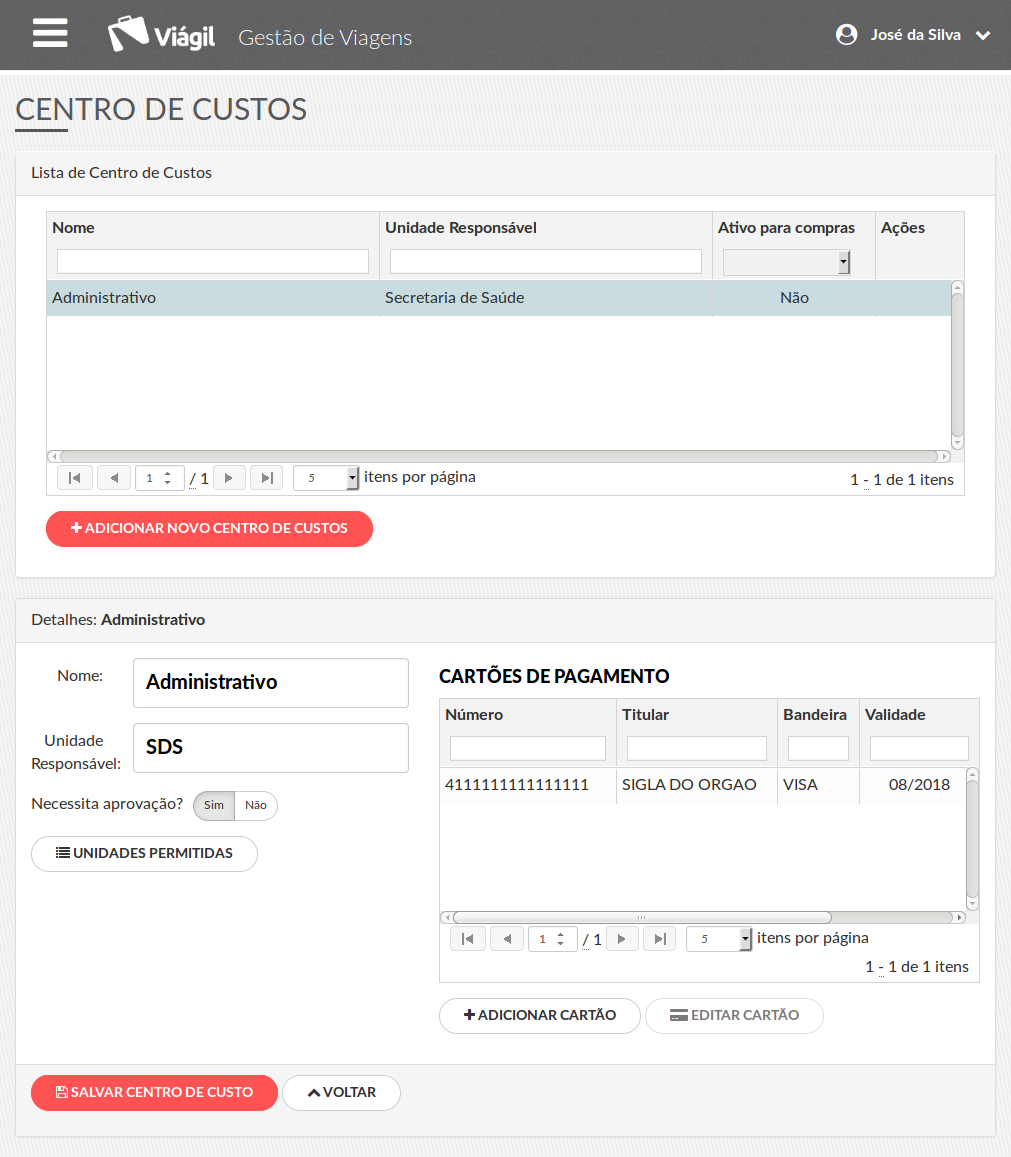Click vertical scrollbar of cost center list
Image resolution: width=1011 pixels, height=1157 pixels.
(957, 365)
